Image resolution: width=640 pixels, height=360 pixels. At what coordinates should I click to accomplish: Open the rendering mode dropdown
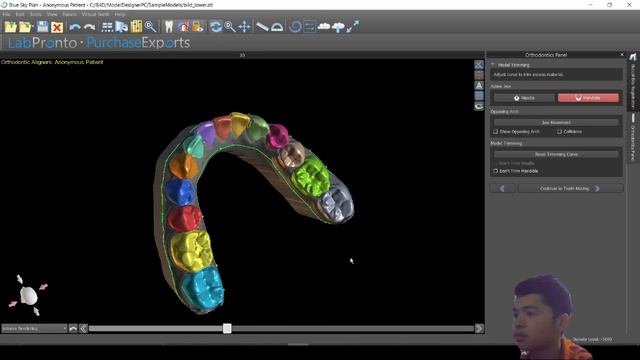[x=34, y=329]
